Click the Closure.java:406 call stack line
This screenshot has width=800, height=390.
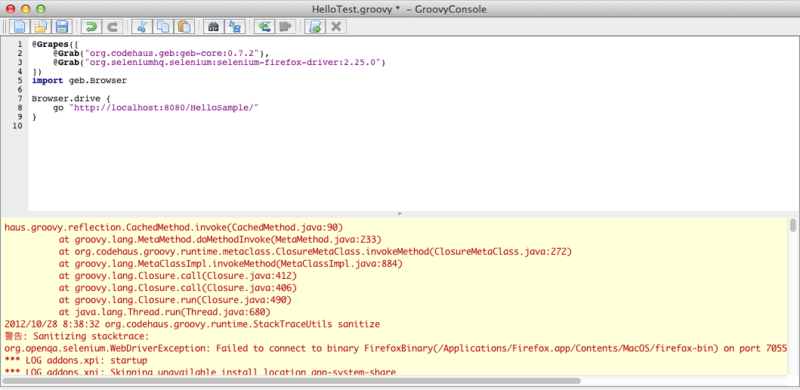(x=178, y=288)
